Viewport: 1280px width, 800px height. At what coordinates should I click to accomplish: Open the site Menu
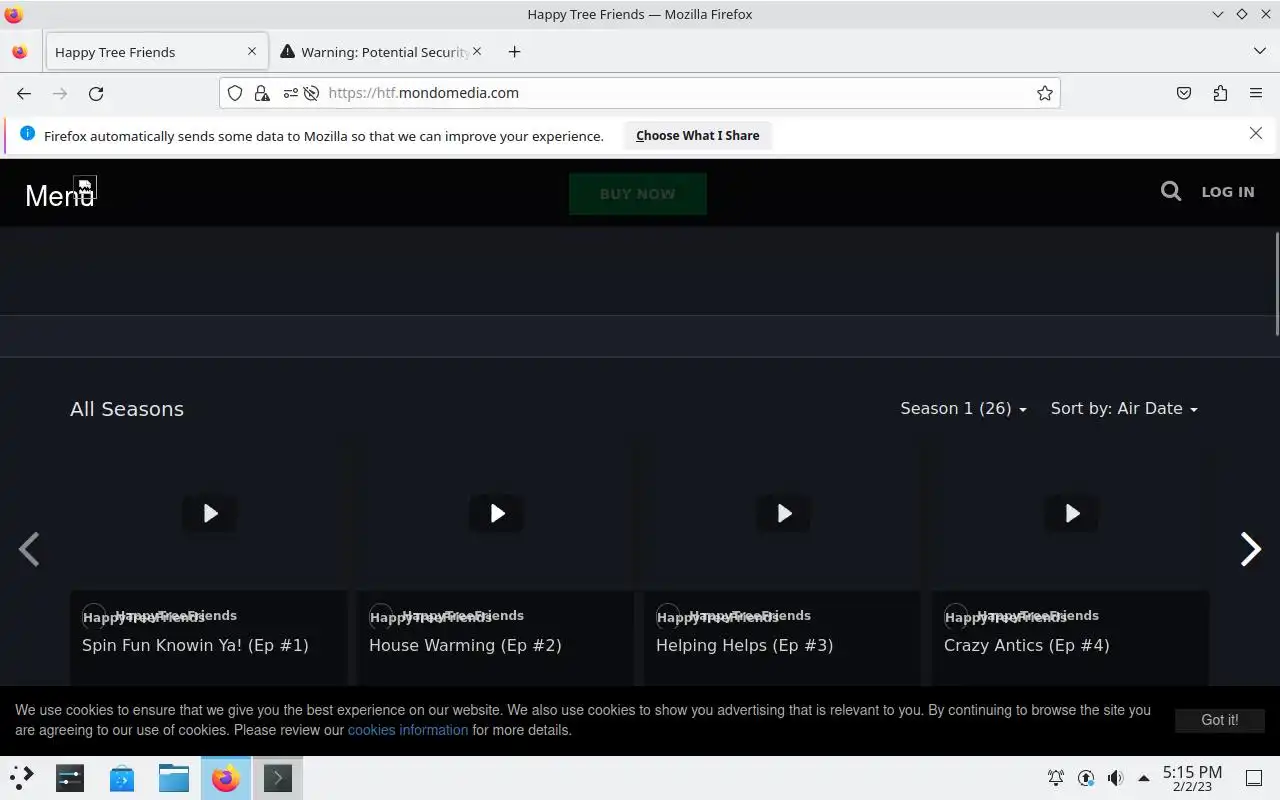coord(59,195)
